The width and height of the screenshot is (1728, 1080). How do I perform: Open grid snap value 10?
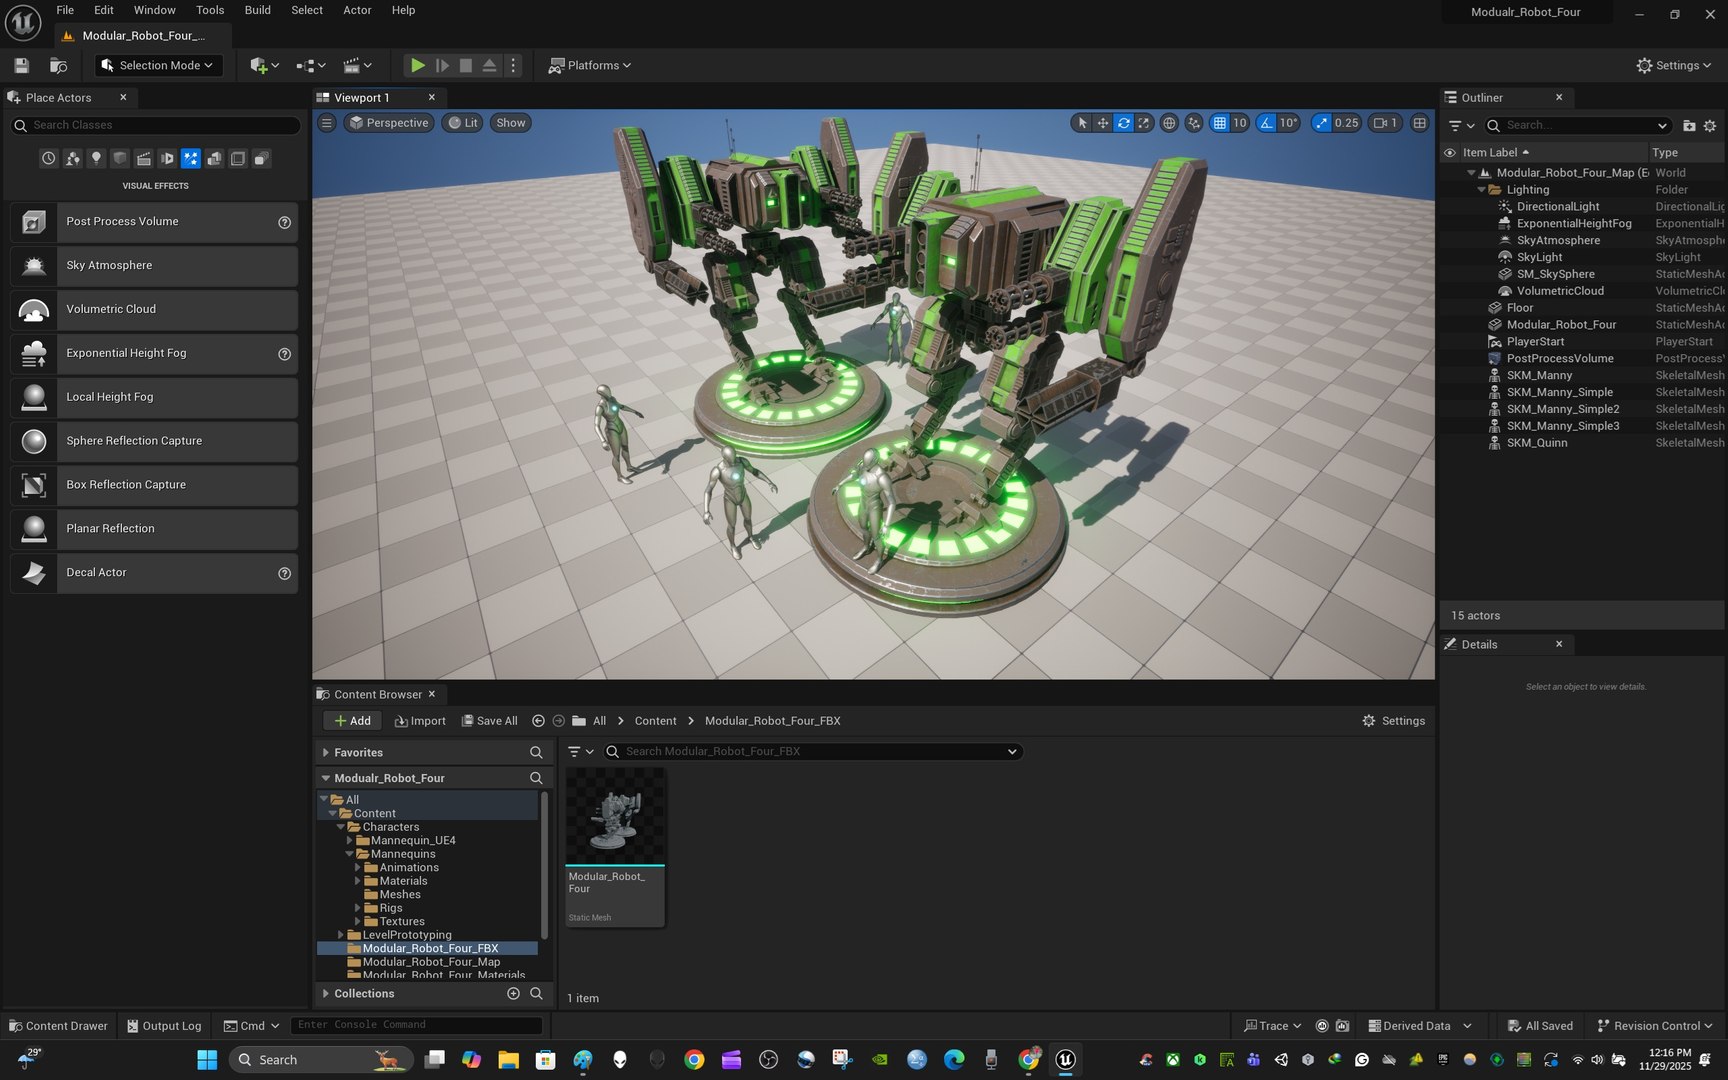[x=1240, y=123]
